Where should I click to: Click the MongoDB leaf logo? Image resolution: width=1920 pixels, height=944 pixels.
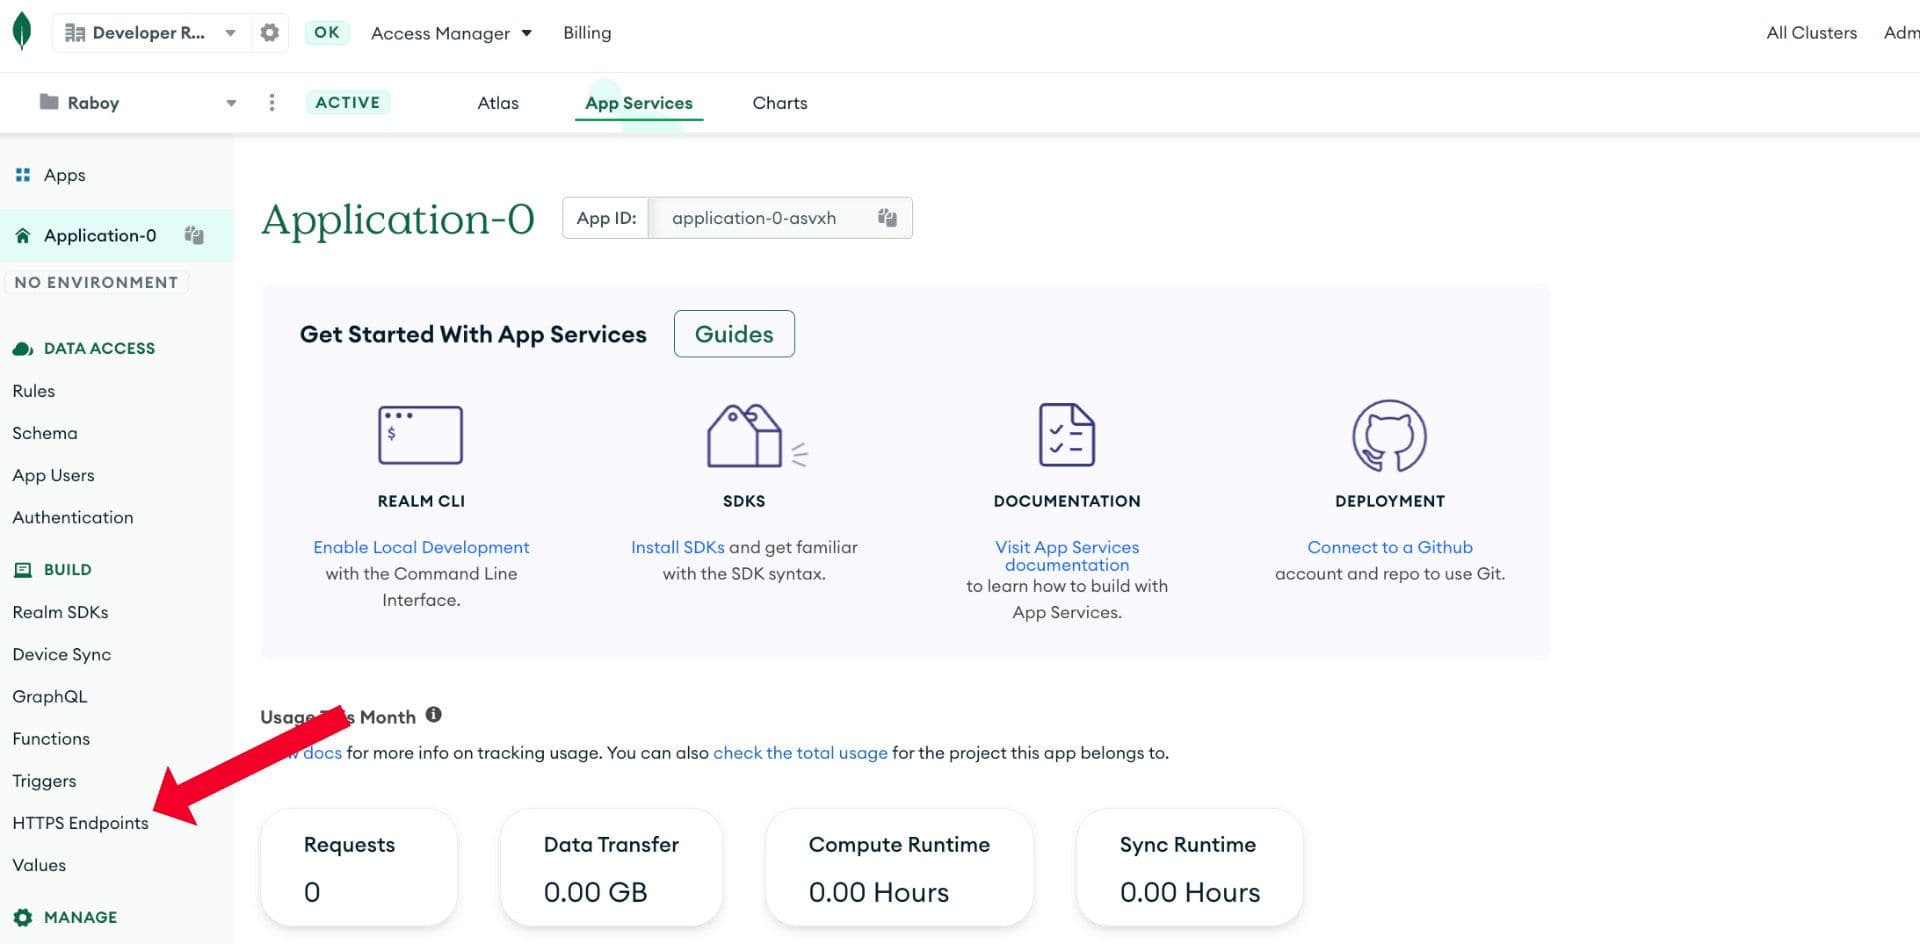(x=21, y=30)
